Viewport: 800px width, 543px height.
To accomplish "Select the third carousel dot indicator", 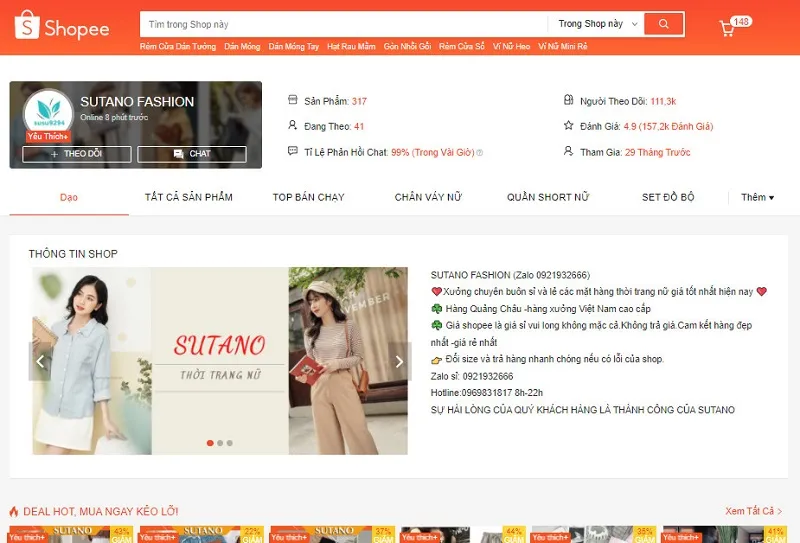I will [230, 443].
